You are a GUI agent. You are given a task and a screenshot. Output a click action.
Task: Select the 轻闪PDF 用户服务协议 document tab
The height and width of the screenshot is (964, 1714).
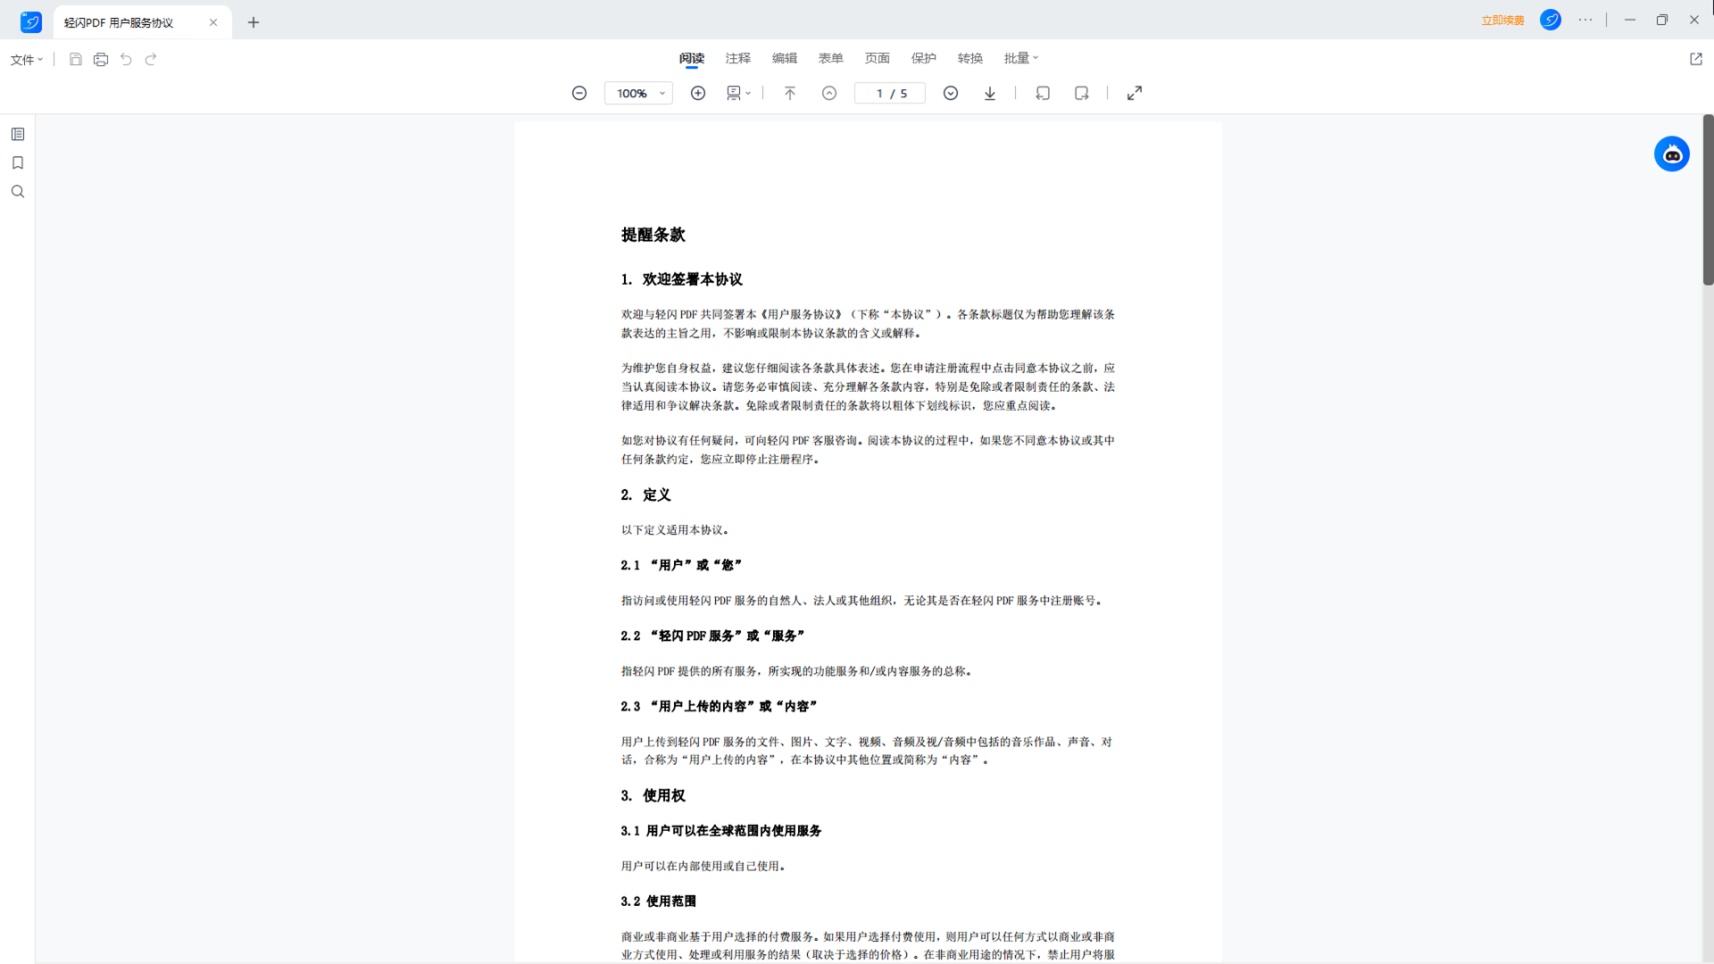(x=142, y=22)
